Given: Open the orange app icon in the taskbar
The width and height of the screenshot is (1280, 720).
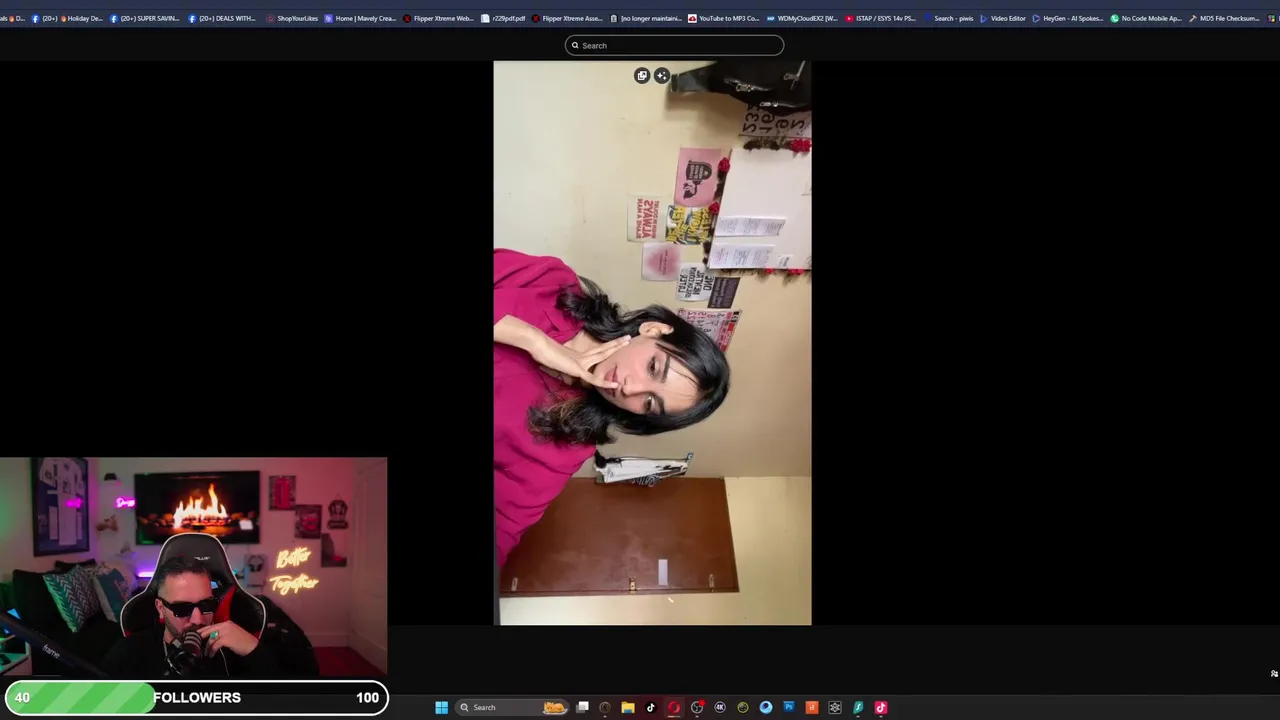Looking at the screenshot, I should (812, 707).
